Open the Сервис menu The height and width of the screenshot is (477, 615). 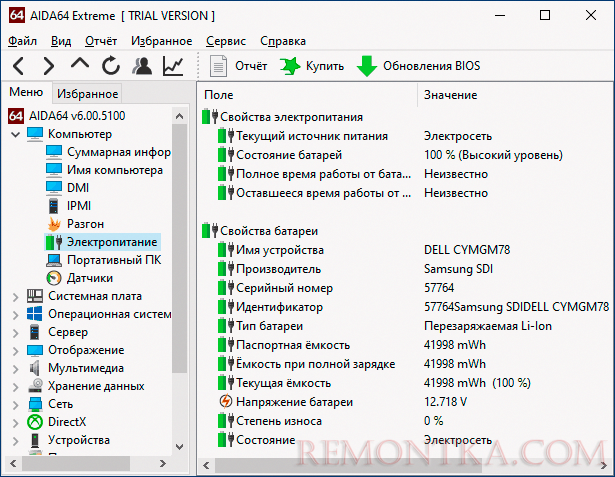point(226,41)
